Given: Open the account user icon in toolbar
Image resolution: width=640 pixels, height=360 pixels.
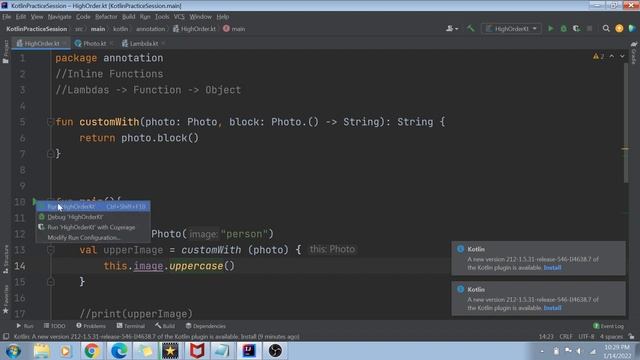Looking at the screenshot, I should 451,29.
